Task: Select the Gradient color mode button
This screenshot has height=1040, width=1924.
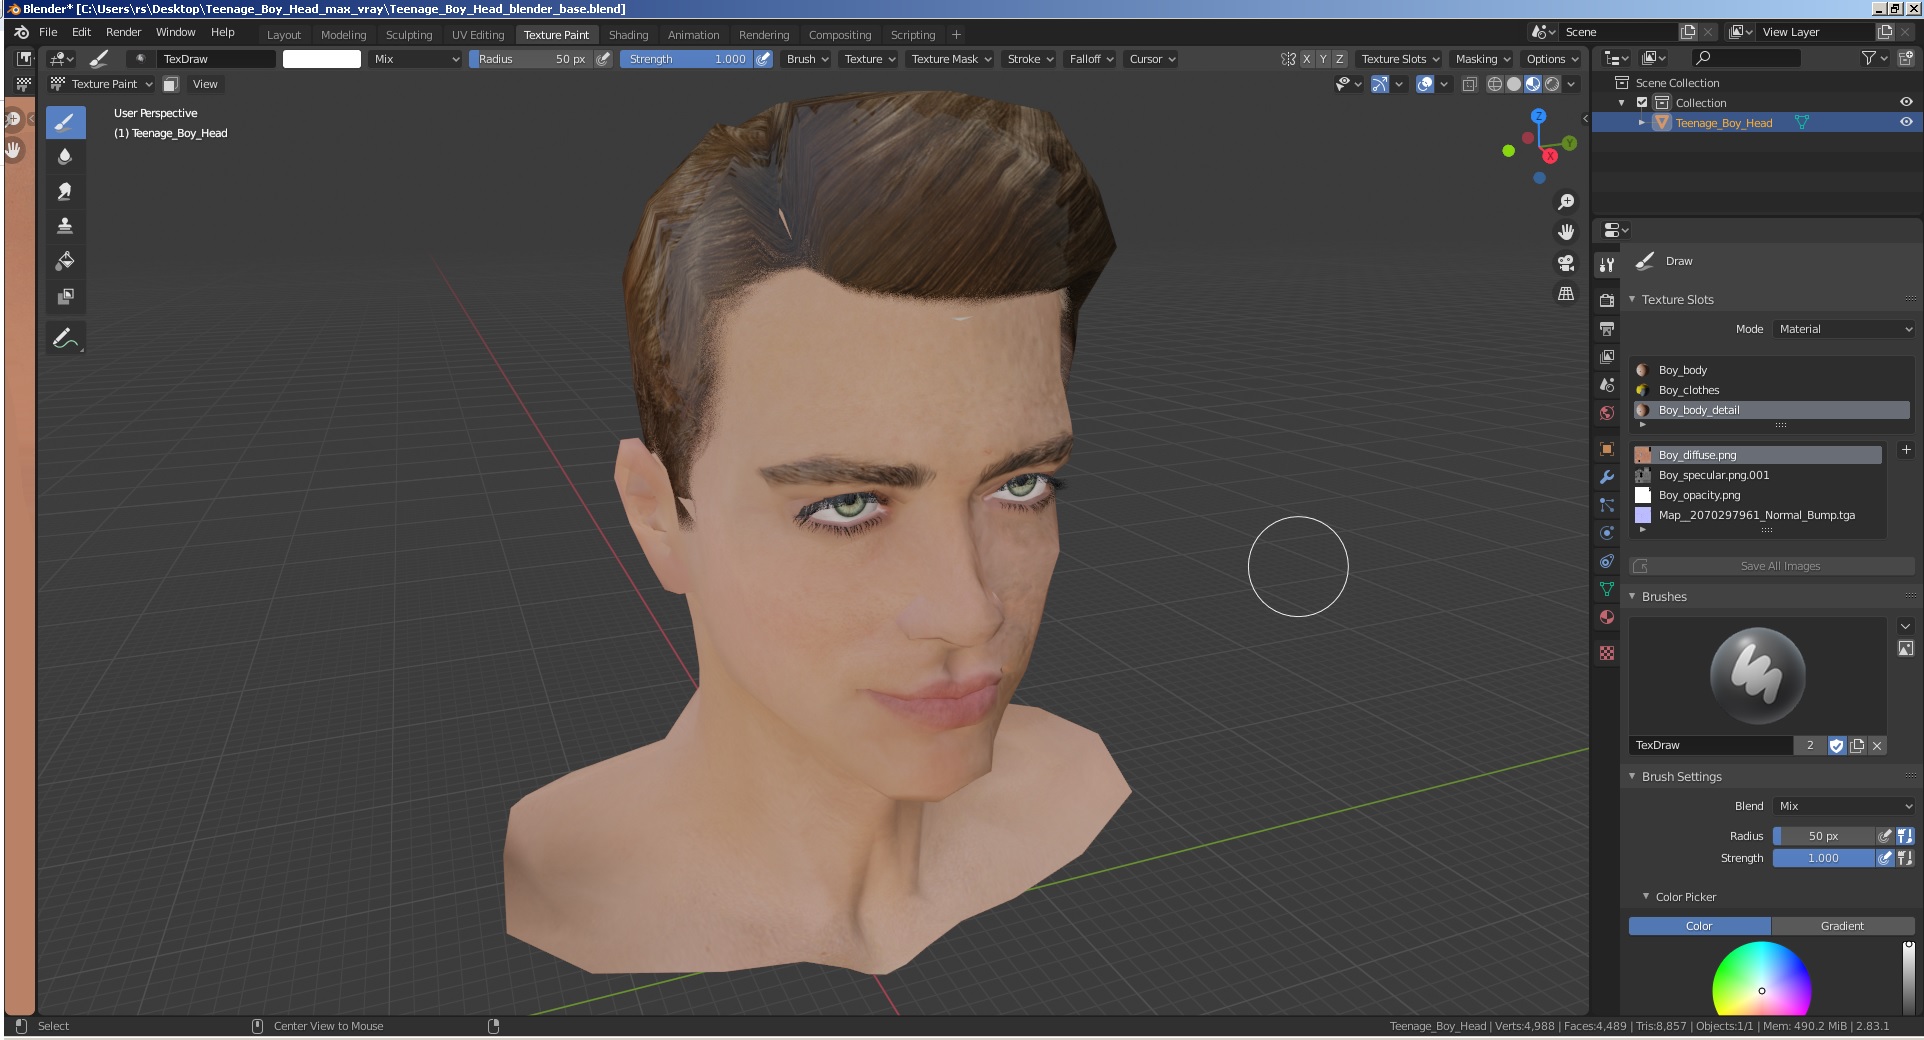Action: click(1842, 926)
